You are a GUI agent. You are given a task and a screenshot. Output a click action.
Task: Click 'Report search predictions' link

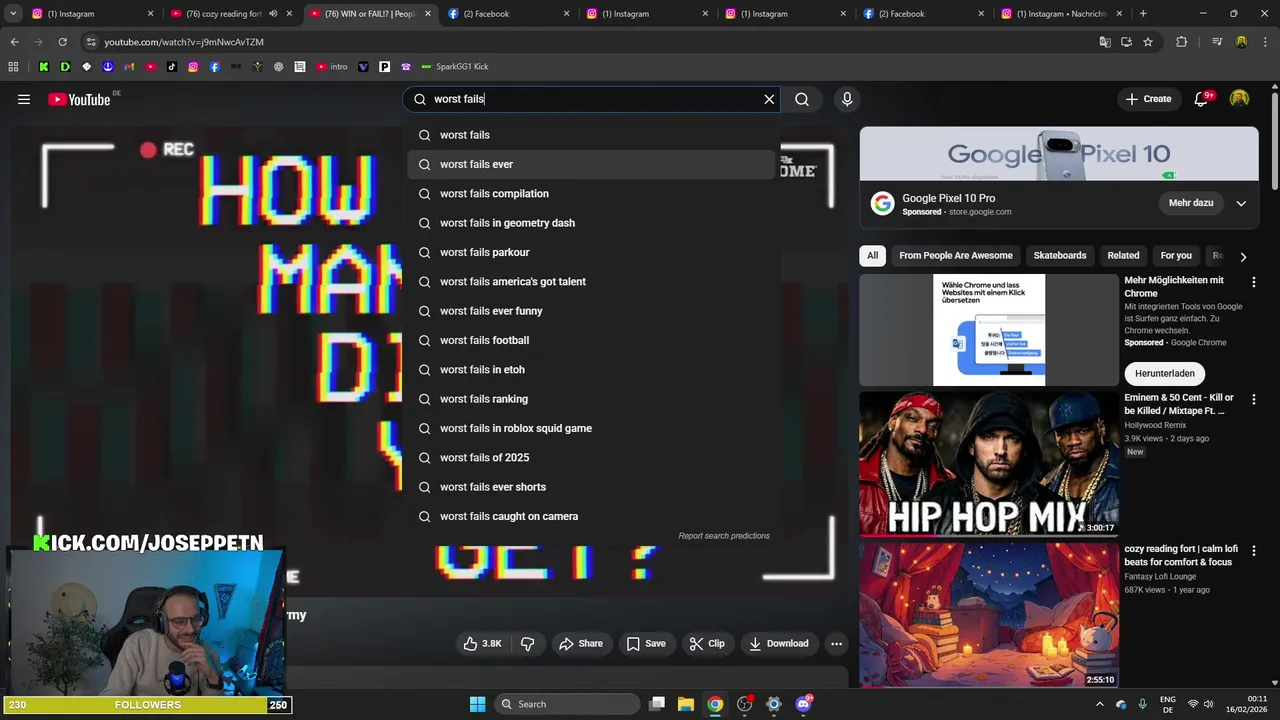click(x=724, y=536)
